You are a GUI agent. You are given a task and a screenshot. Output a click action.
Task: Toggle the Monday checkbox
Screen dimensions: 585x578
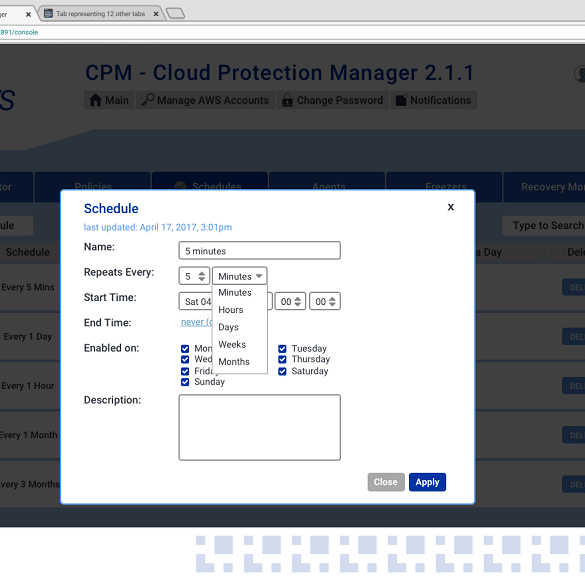tap(185, 349)
